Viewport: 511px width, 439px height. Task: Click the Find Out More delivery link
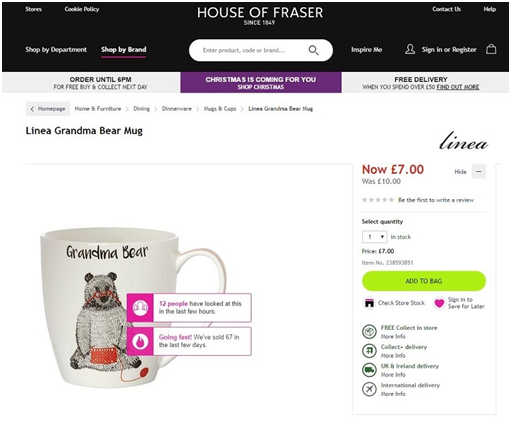[x=458, y=87]
